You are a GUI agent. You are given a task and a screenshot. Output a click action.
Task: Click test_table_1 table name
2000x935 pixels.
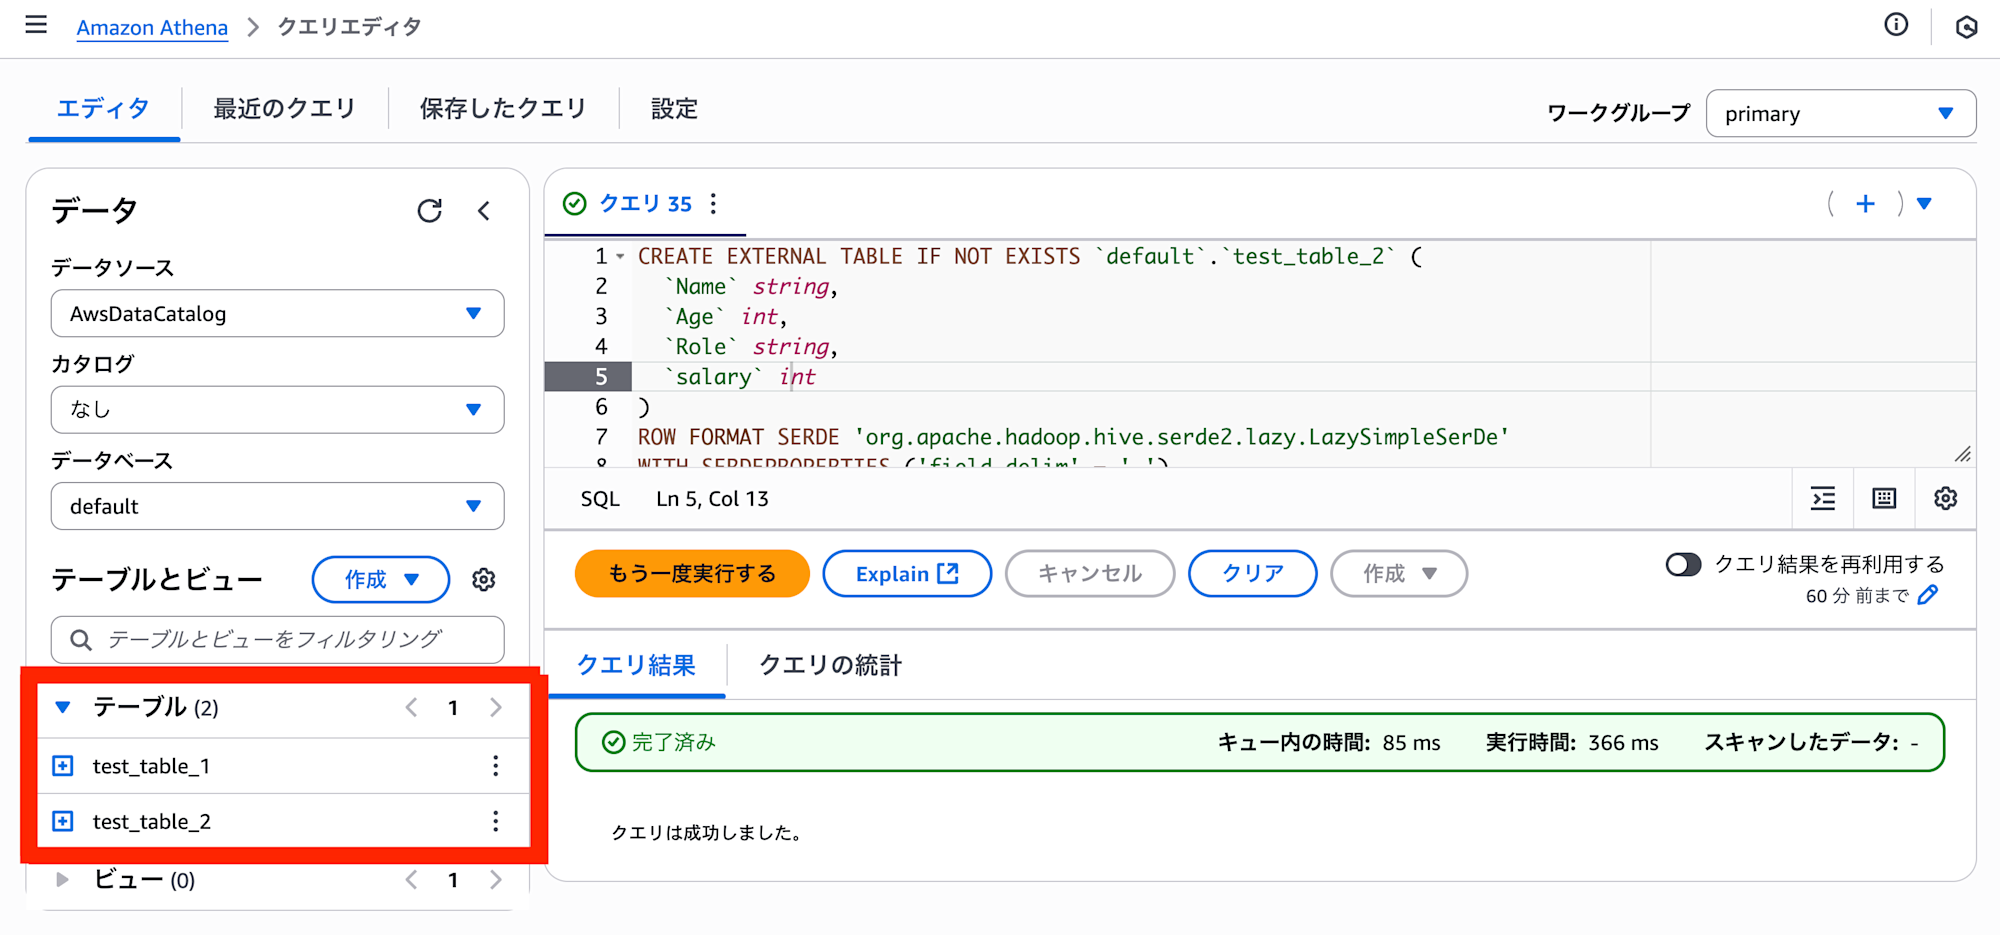pos(151,766)
